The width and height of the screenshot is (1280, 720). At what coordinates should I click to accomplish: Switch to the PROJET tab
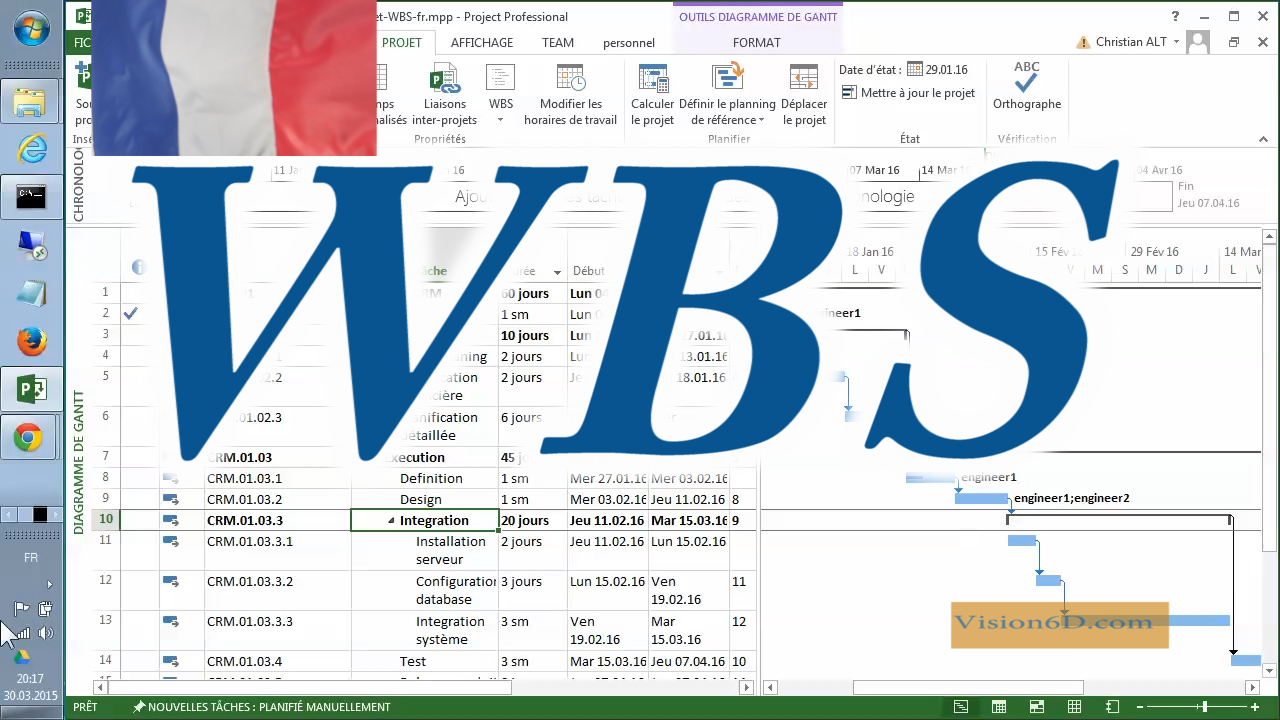pyautogui.click(x=402, y=43)
